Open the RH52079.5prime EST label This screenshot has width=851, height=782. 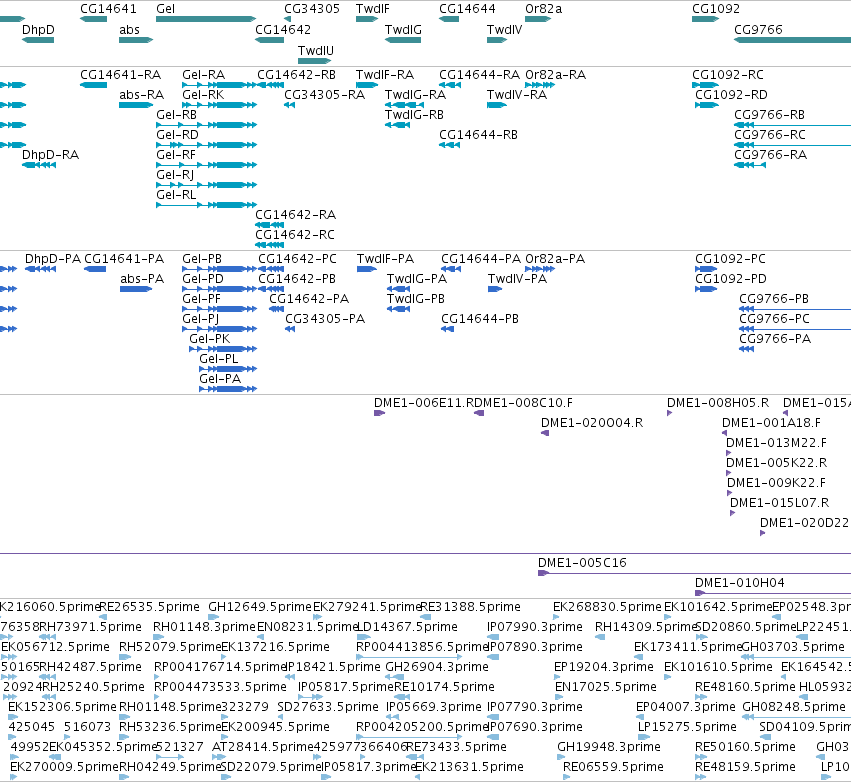click(170, 646)
